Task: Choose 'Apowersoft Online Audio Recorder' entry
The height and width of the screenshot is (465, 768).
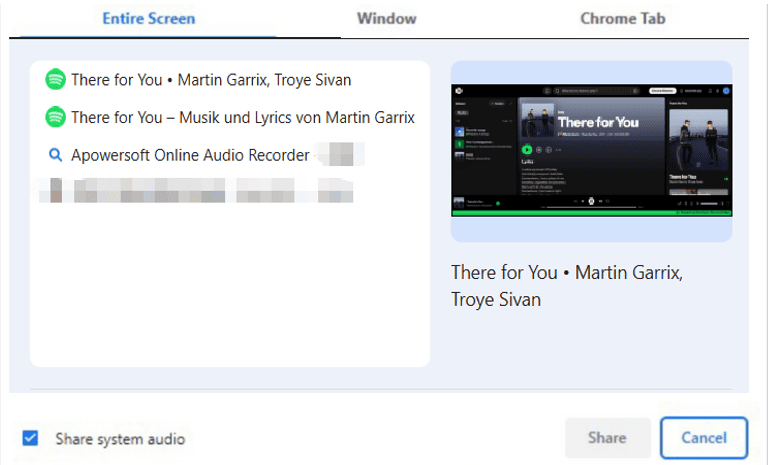Action: 190,155
